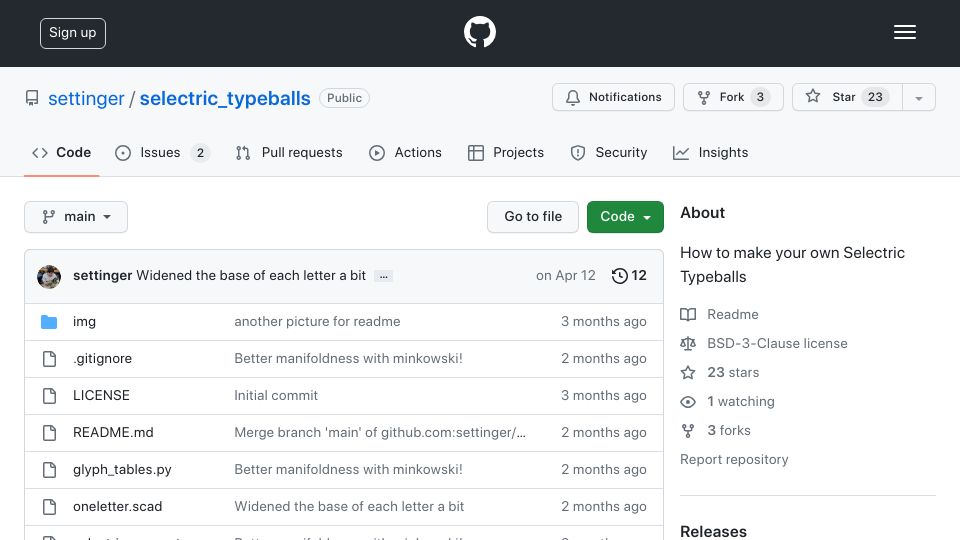Viewport: 960px width, 540px height.
Task: Open the selectric_typeballs repository link
Action: tap(225, 99)
